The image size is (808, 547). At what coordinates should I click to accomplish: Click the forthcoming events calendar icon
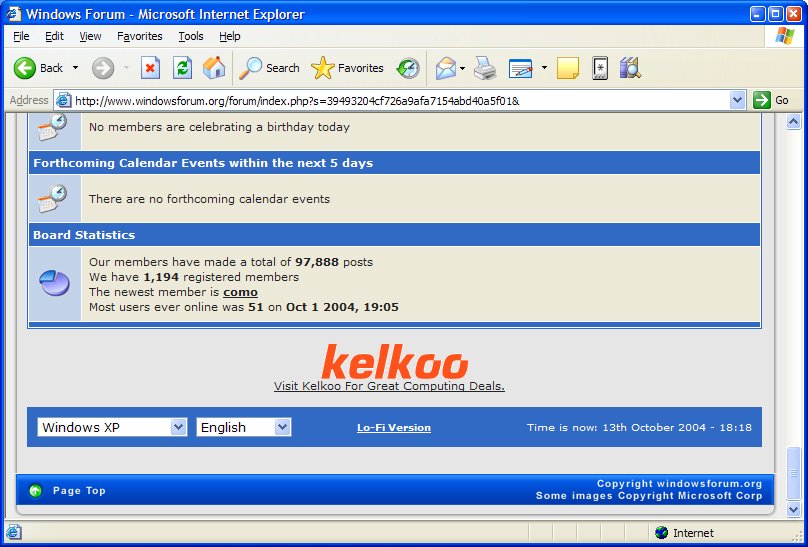point(53,198)
